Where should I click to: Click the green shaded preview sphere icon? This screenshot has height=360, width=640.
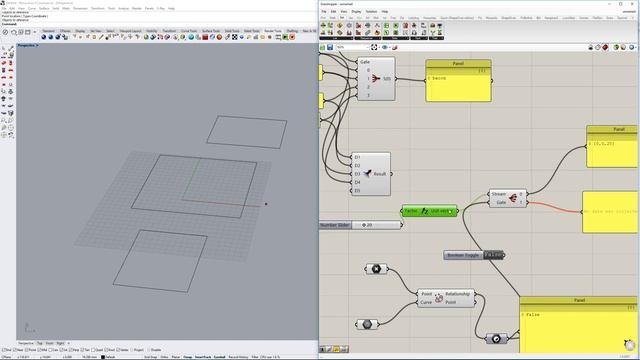[616, 47]
